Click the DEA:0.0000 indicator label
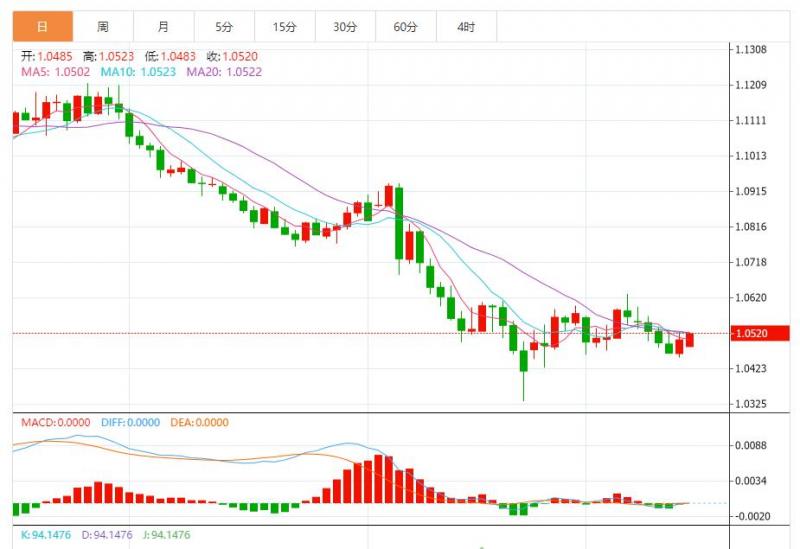Screen dimensions: 800x549 (x=199, y=422)
